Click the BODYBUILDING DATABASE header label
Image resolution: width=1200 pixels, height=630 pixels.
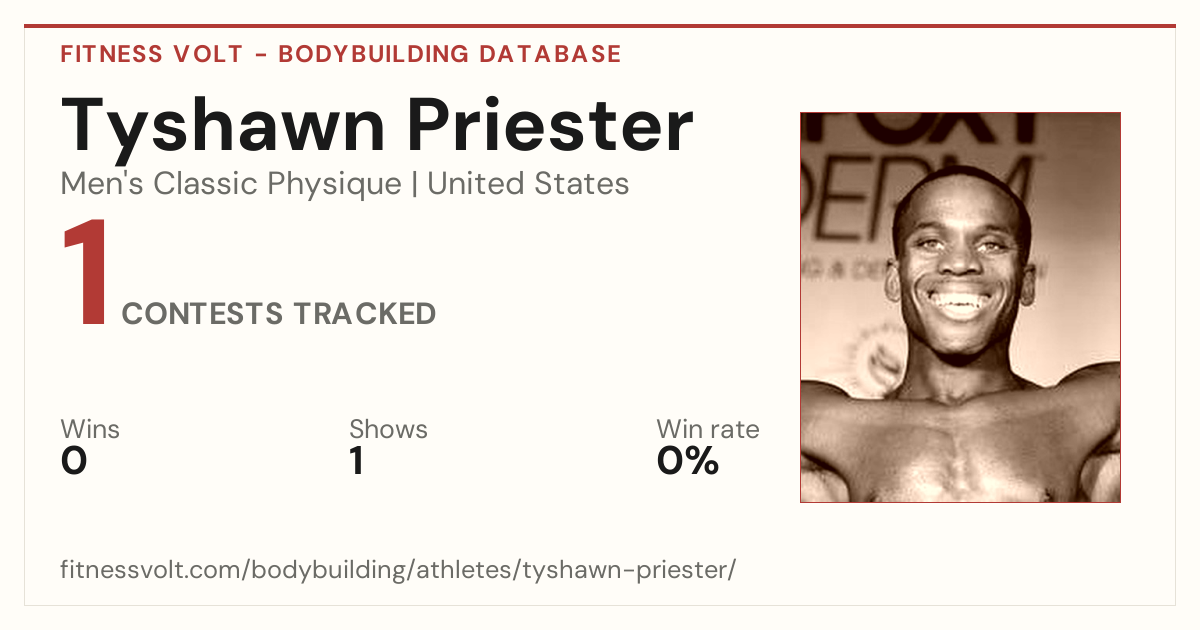tap(450, 54)
